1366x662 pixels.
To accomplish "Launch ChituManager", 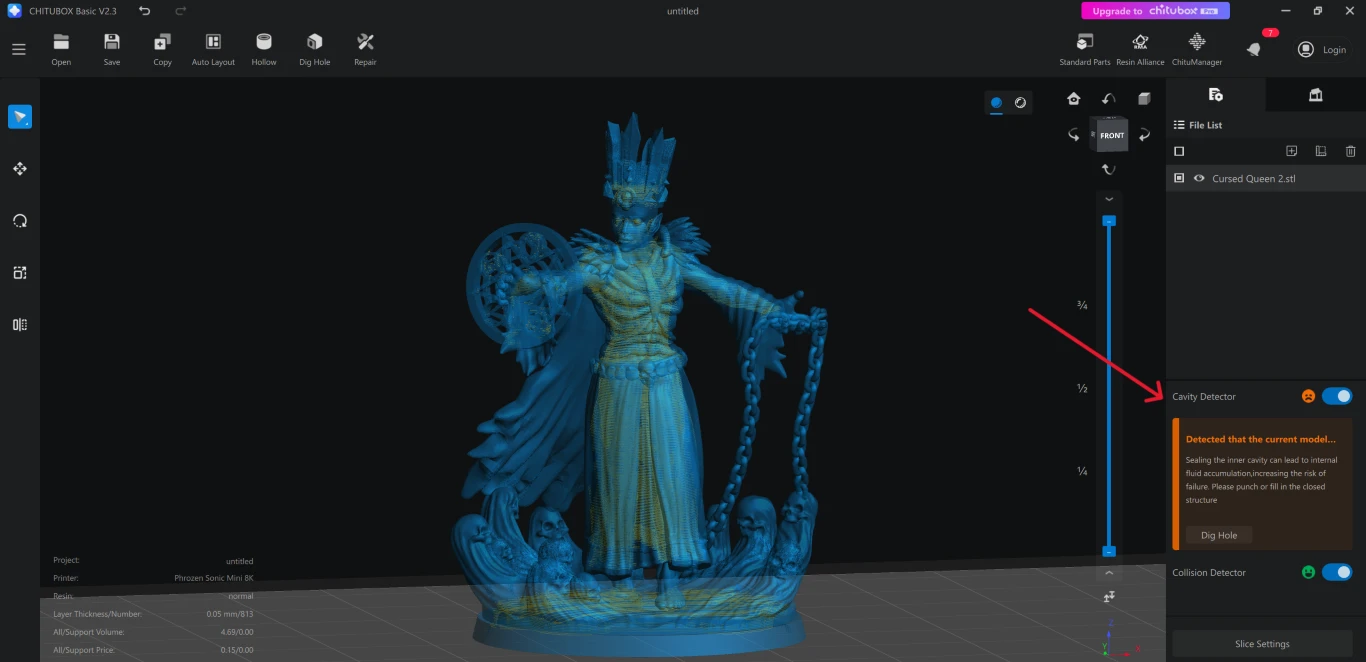I will (x=1197, y=49).
